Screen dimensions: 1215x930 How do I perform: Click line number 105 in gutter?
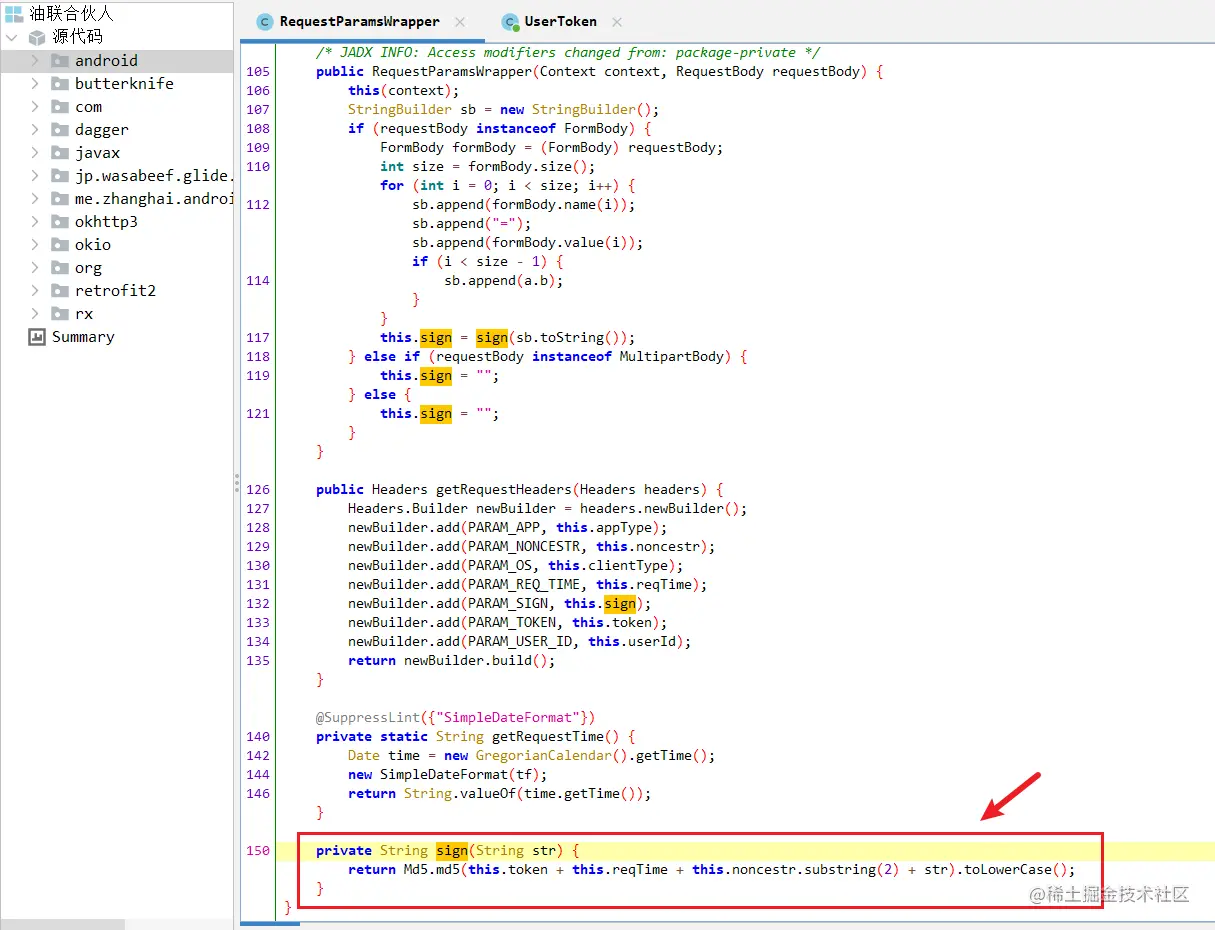tap(258, 72)
